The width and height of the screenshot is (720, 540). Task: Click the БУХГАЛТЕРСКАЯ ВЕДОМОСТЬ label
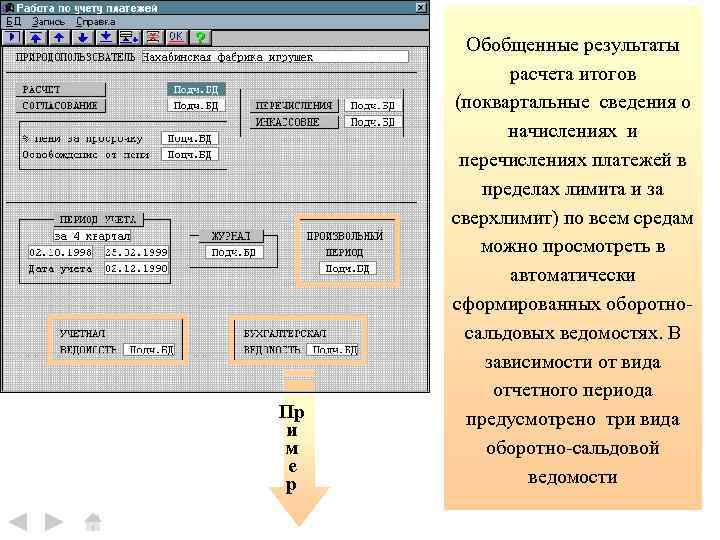[x=285, y=342]
